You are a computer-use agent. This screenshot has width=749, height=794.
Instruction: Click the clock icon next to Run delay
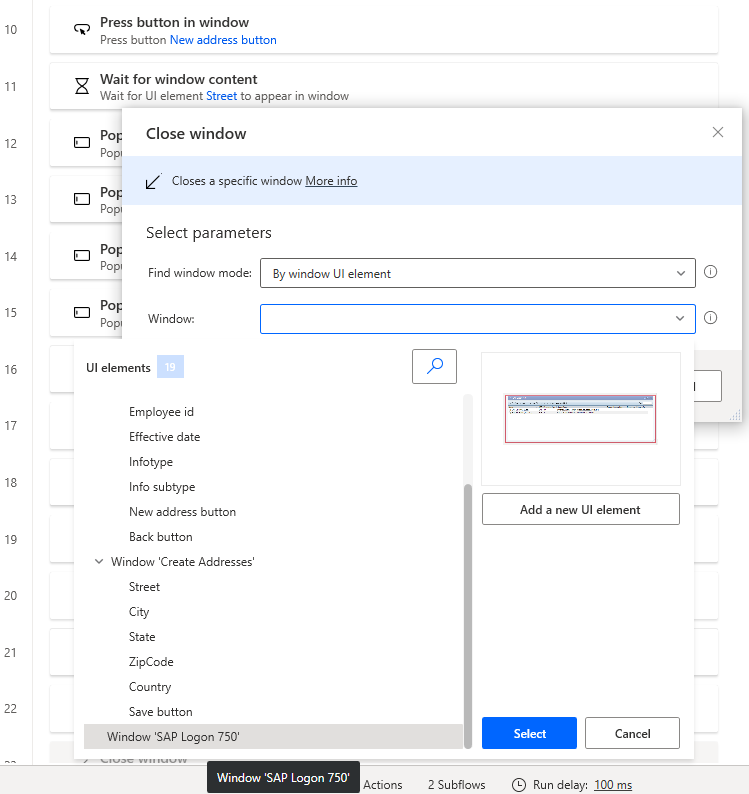(519, 785)
